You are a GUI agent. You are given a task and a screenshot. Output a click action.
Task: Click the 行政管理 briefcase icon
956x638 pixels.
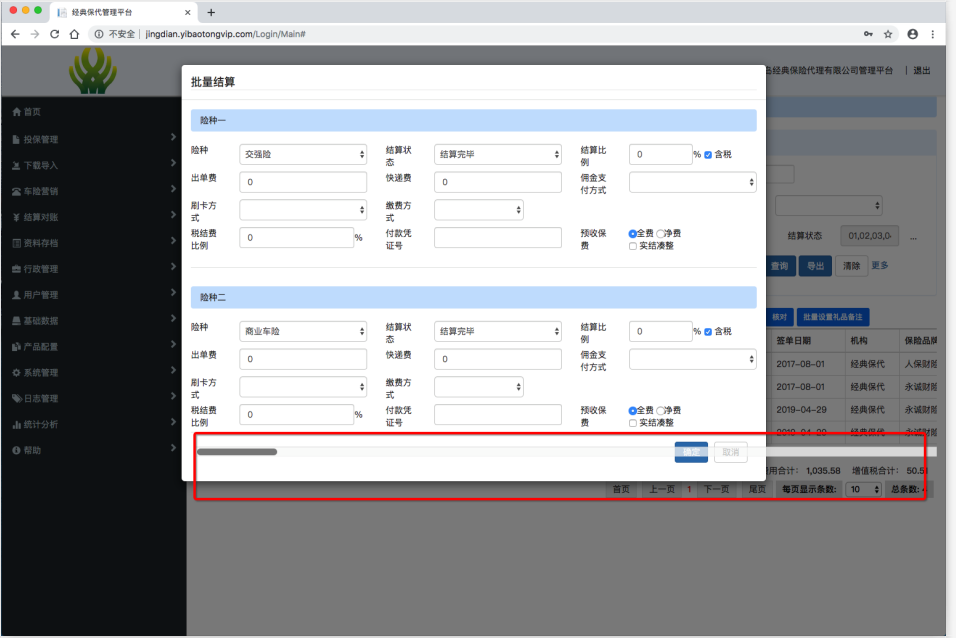(x=16, y=269)
